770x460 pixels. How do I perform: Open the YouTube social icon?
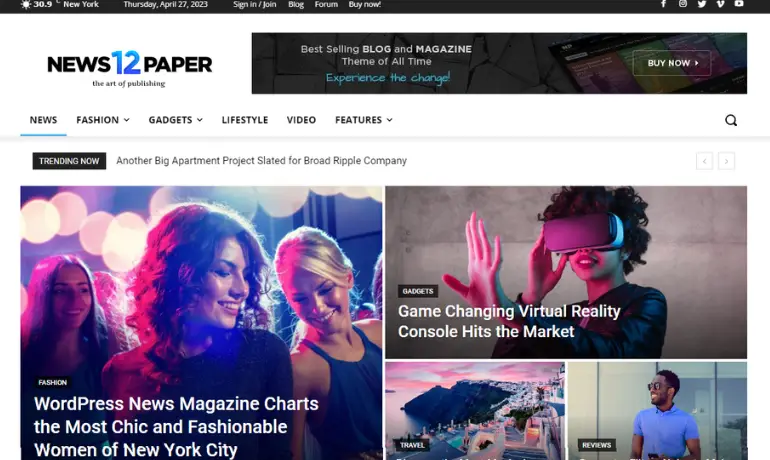click(739, 4)
